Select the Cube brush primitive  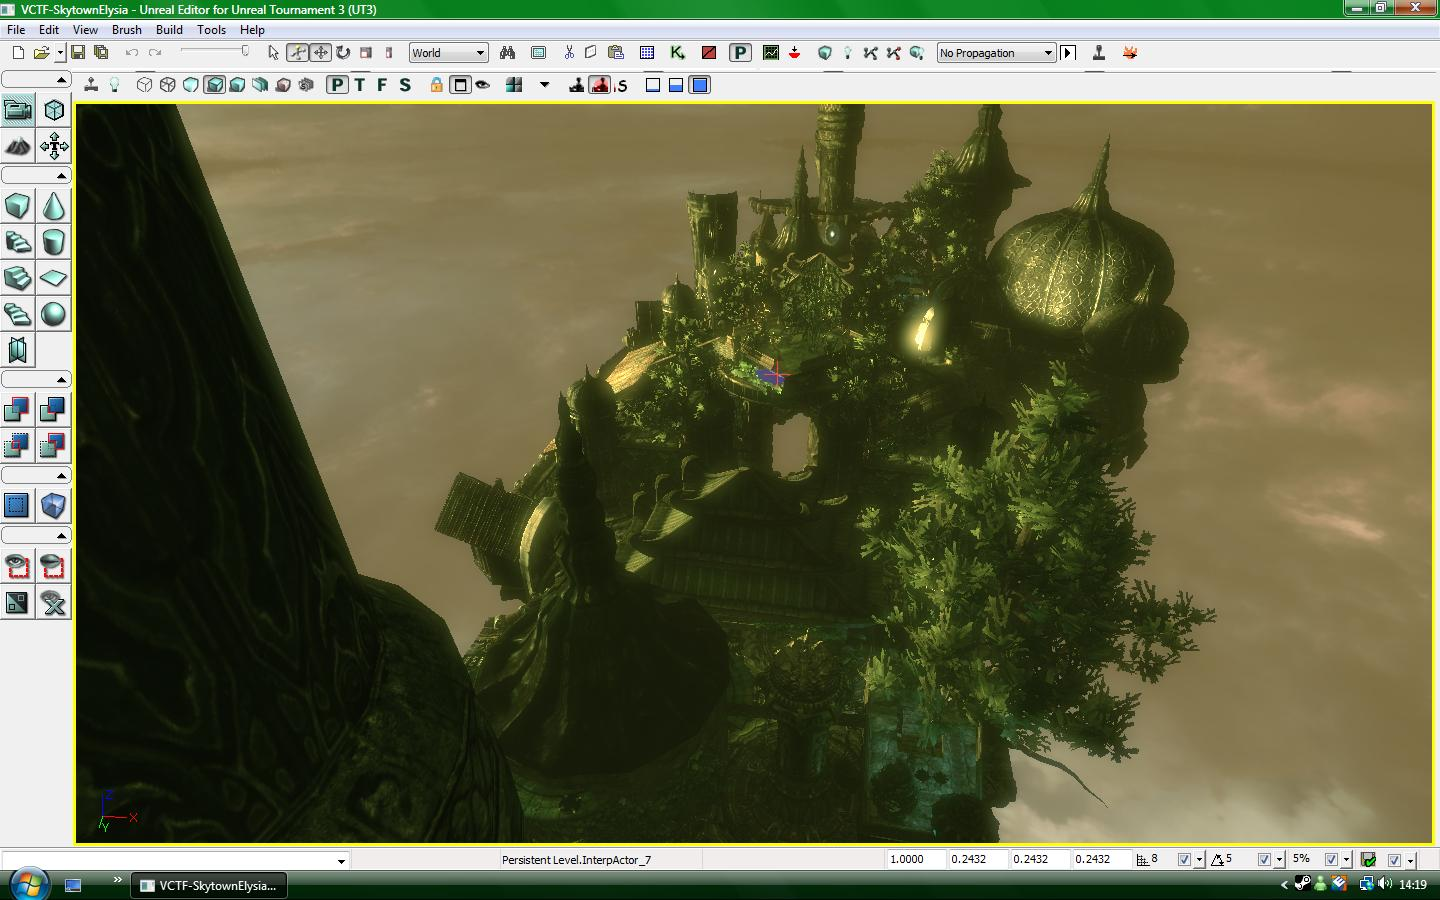click(x=17, y=206)
